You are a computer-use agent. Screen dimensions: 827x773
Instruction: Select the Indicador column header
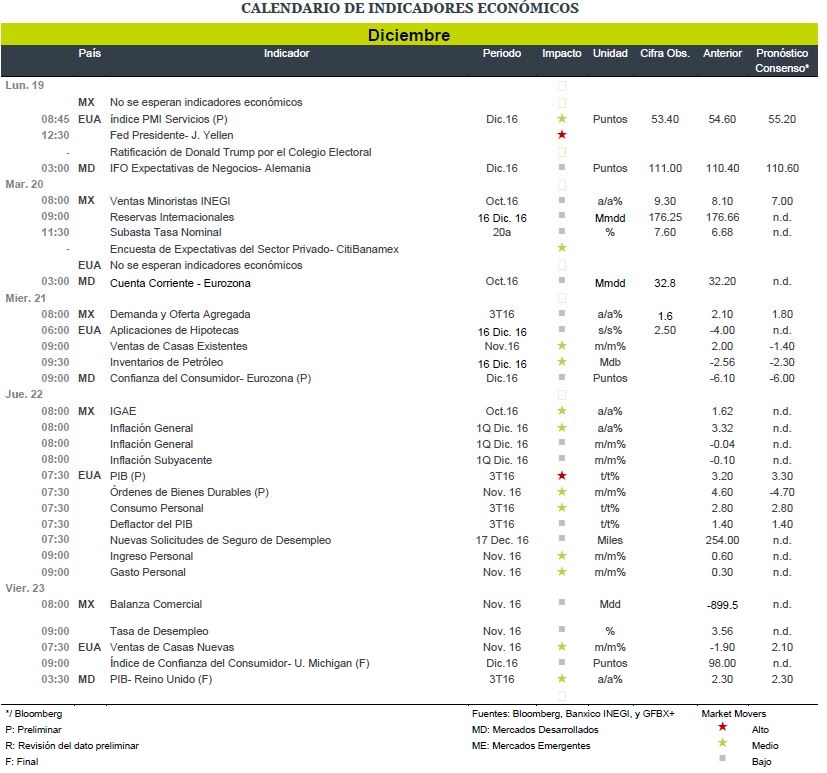point(286,53)
